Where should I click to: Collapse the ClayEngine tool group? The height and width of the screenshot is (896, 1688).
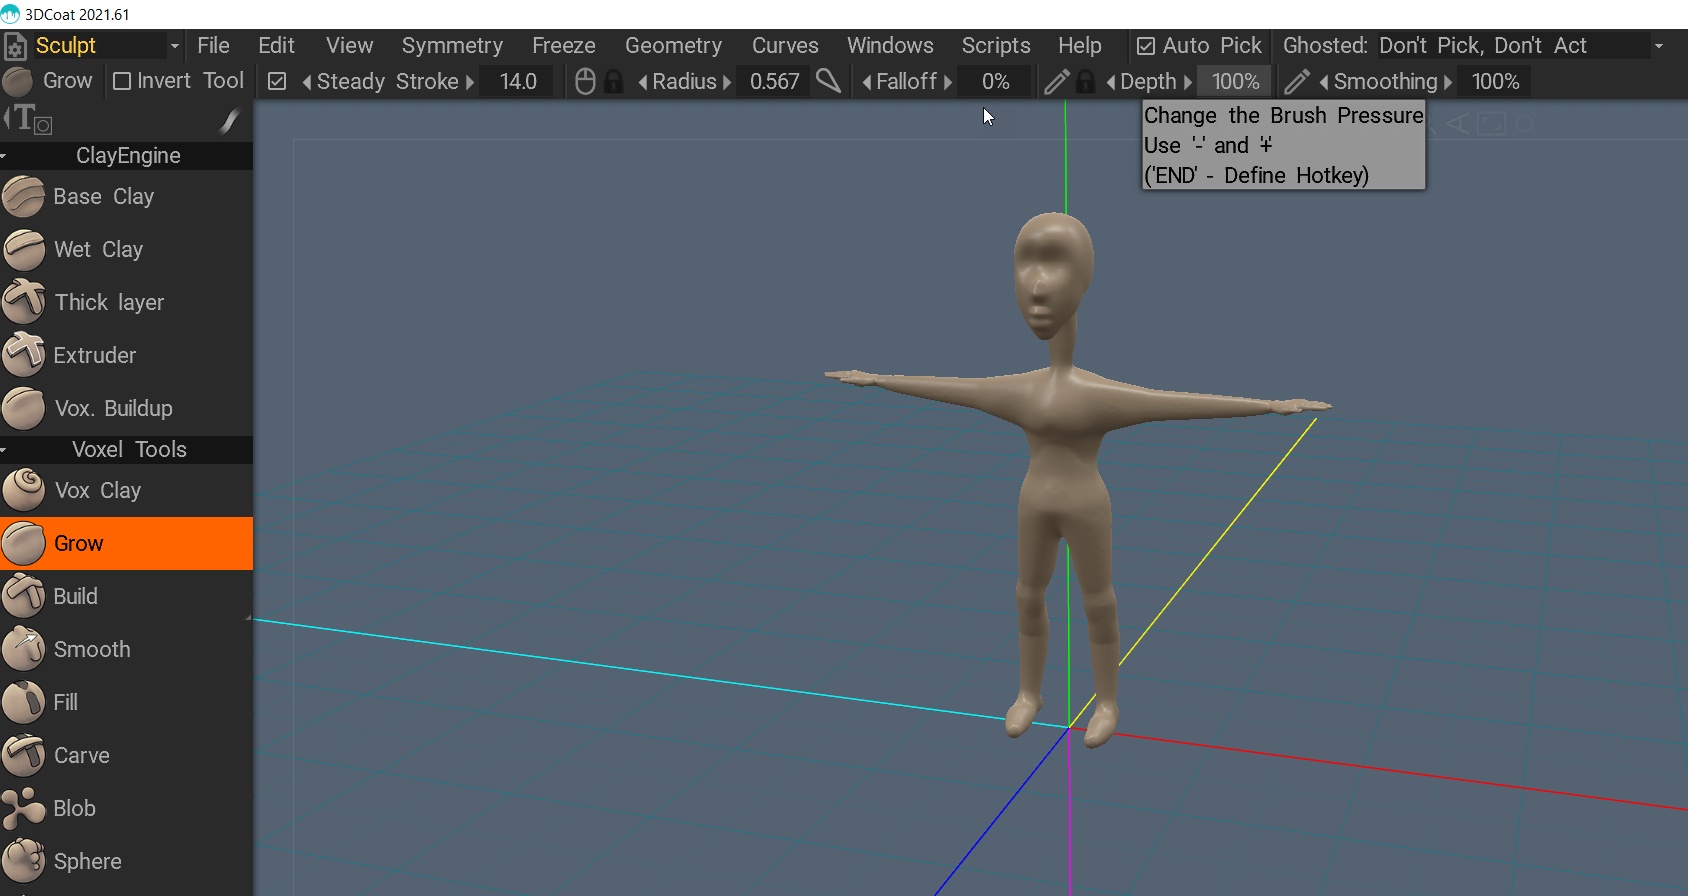click(5, 156)
